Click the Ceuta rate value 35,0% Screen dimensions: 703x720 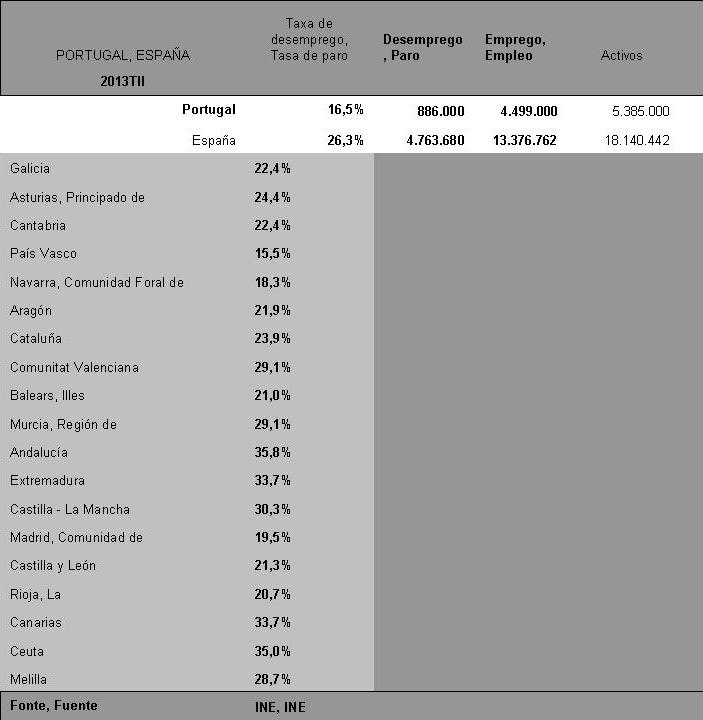272,651
